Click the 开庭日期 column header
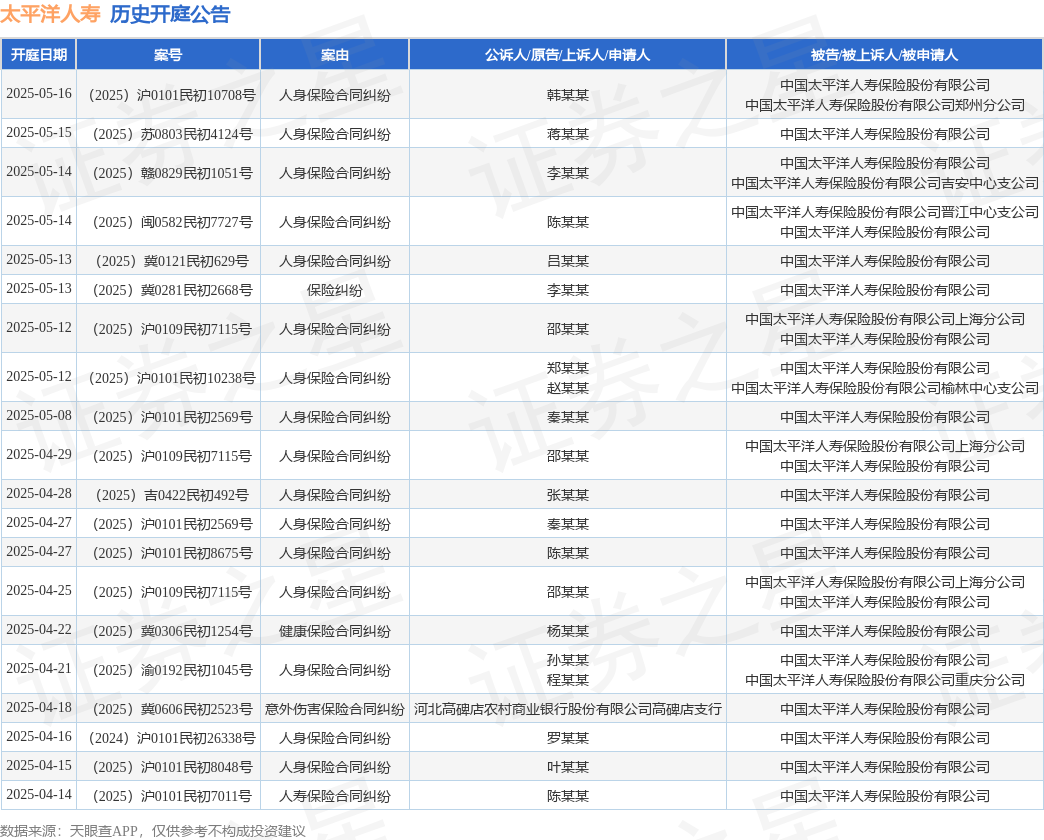The width and height of the screenshot is (1044, 840). point(39,55)
